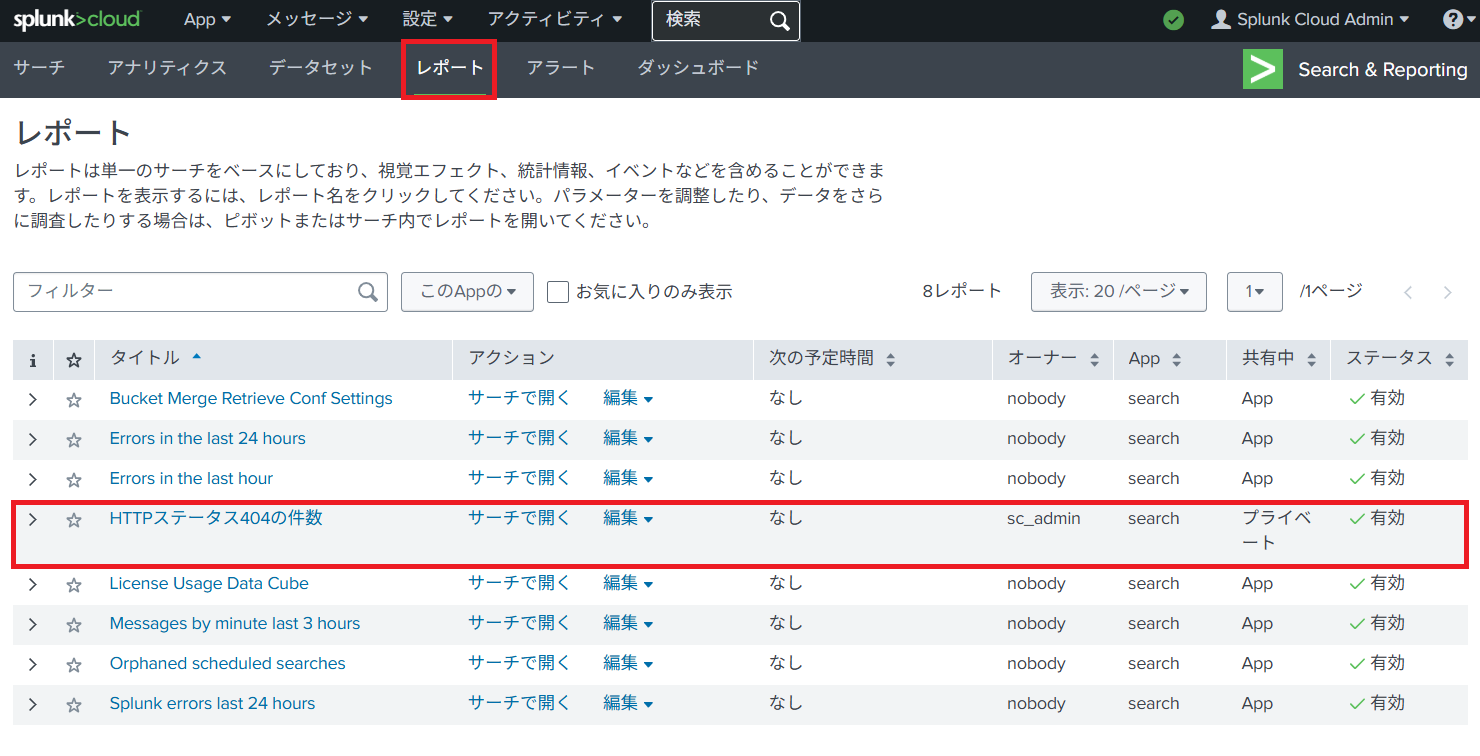1480x756 pixels.
Task: Favorite the License Usage Data Cube report
Action: pos(73,585)
